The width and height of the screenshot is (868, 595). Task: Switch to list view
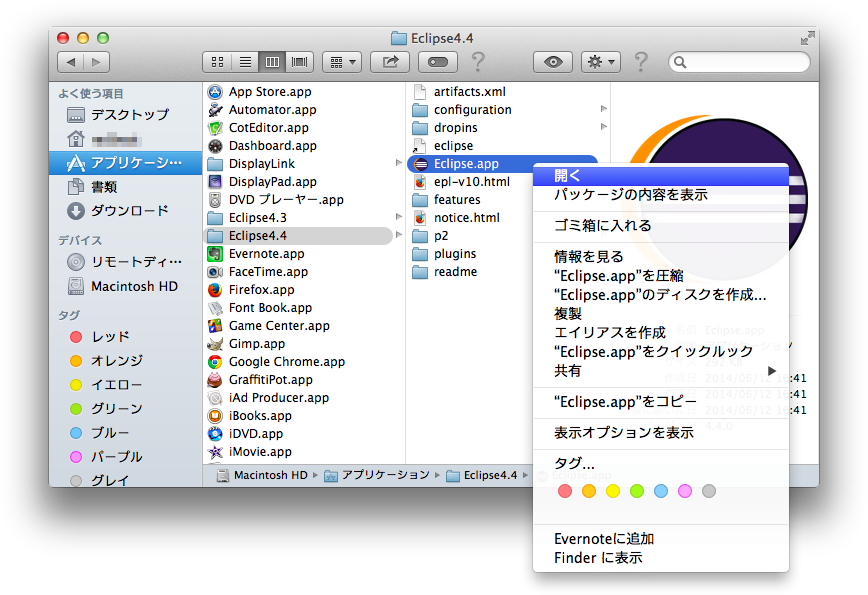coord(245,62)
